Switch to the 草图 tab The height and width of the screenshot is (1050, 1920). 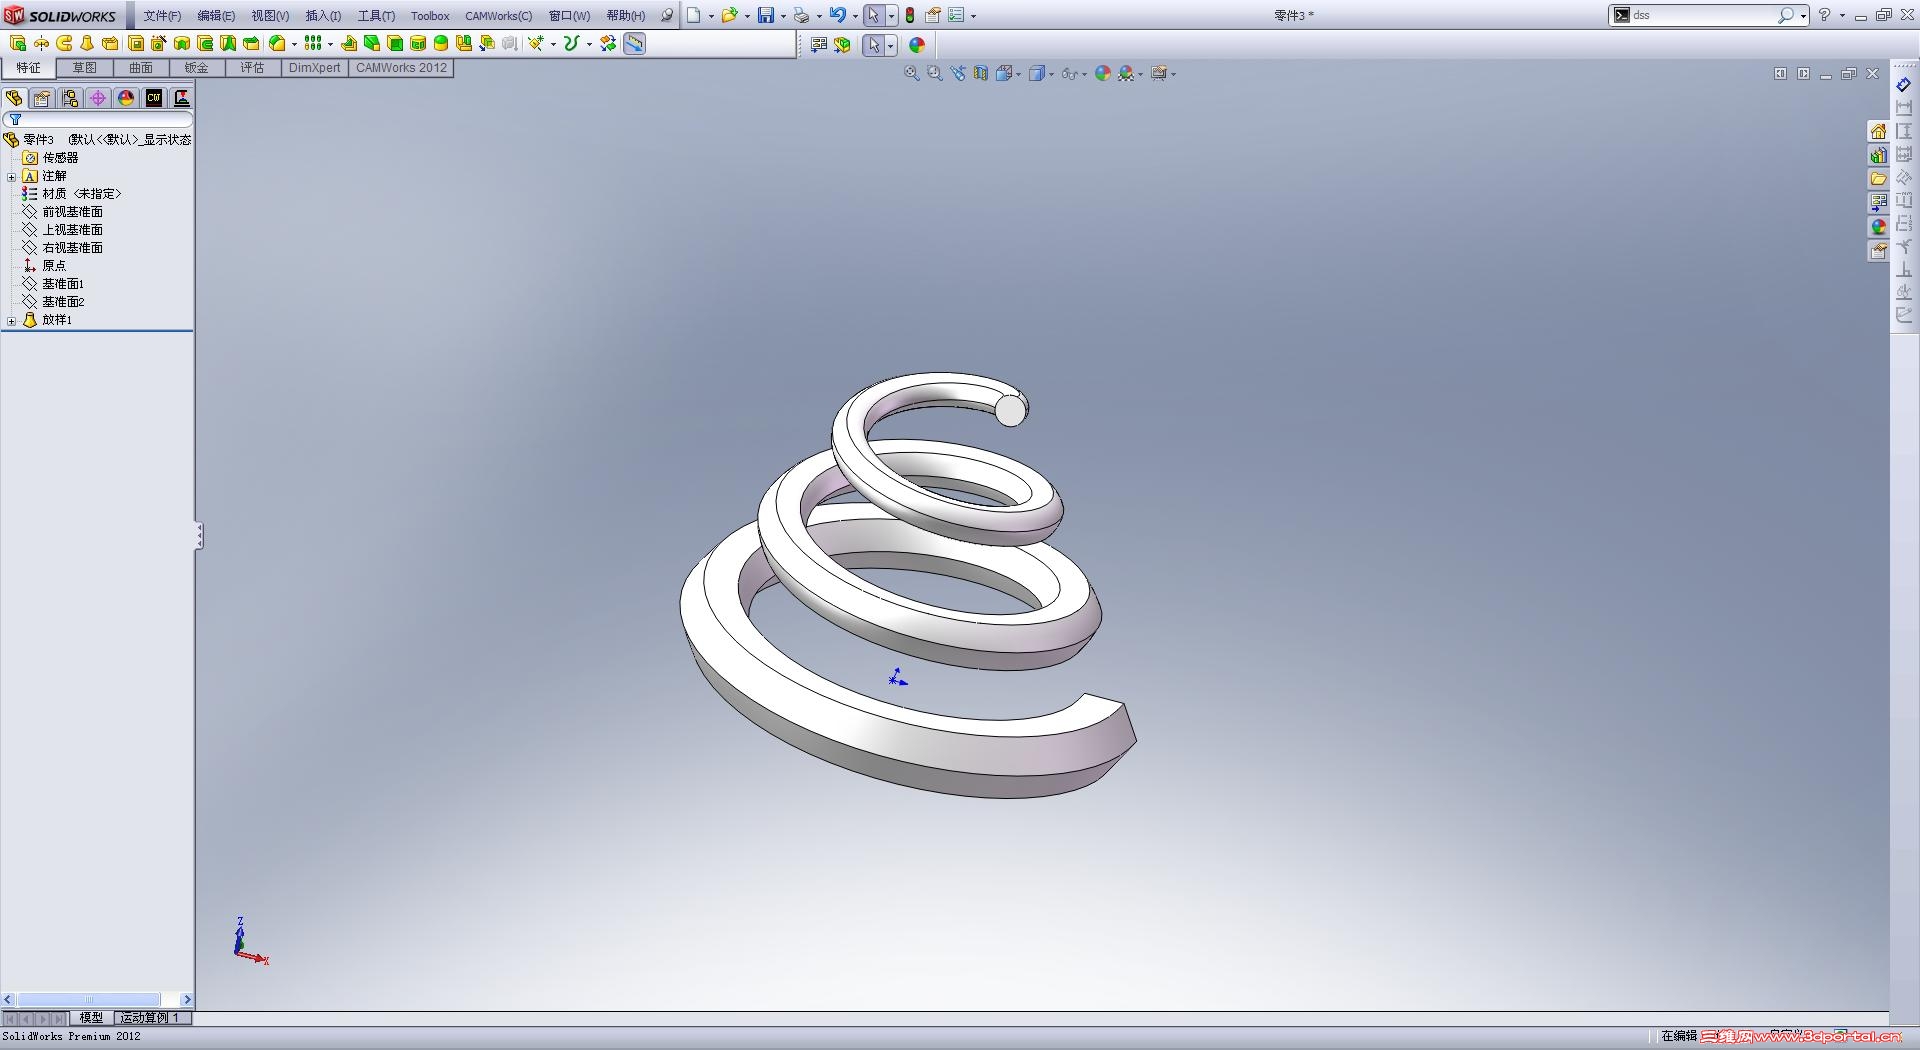pos(84,68)
